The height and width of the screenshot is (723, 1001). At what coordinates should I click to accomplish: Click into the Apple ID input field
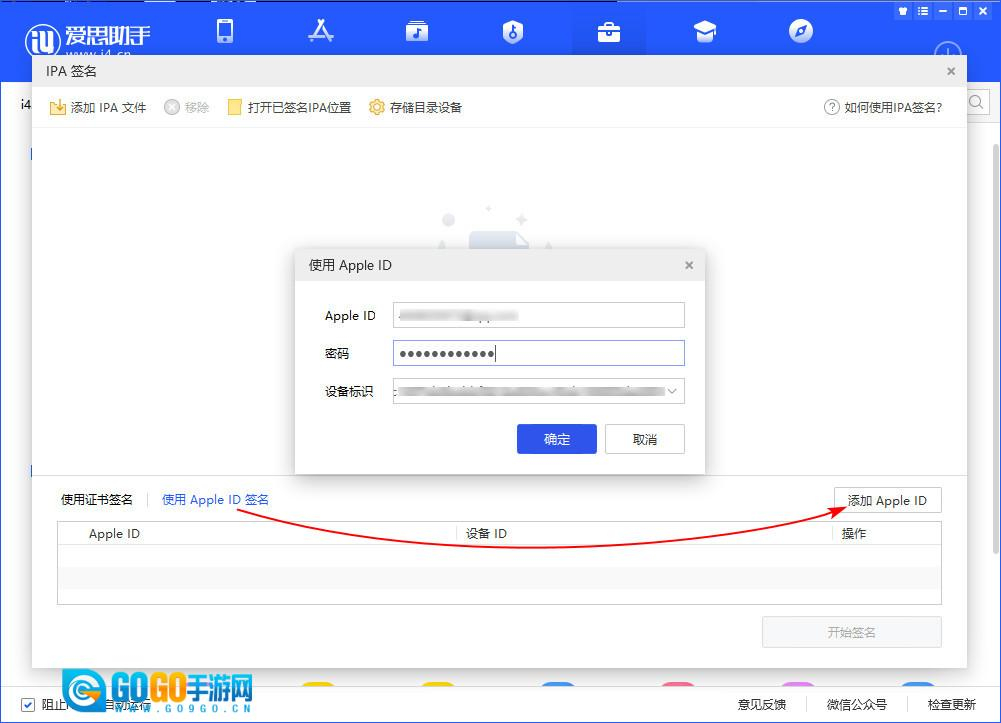tap(538, 315)
